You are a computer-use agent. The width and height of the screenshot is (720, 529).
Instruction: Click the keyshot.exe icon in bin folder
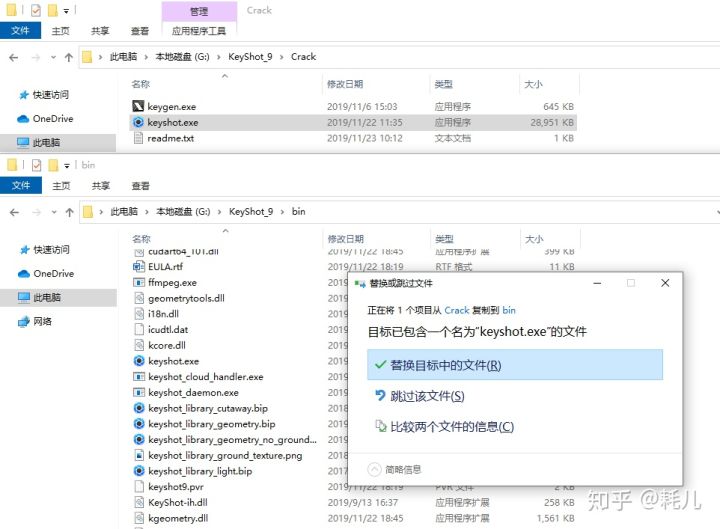pyautogui.click(x=139, y=361)
